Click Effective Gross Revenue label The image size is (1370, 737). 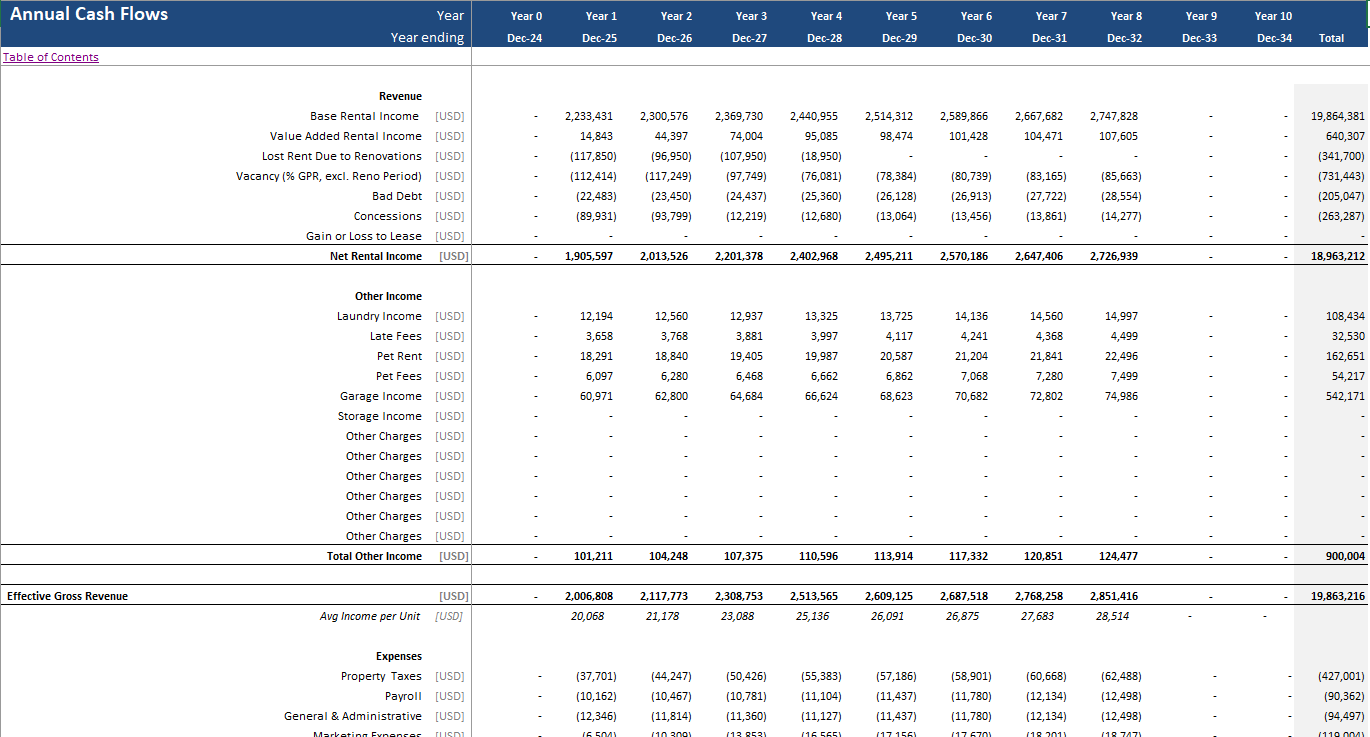click(x=67, y=596)
